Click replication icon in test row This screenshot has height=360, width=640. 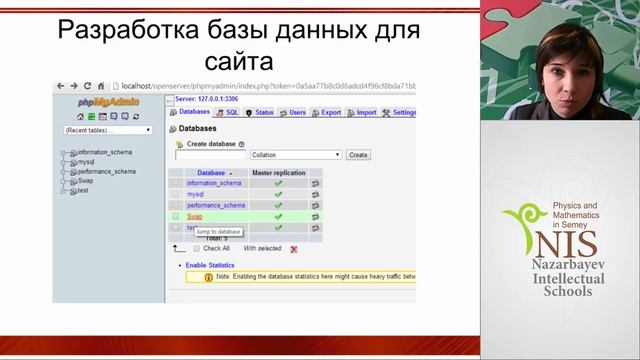click(x=316, y=228)
